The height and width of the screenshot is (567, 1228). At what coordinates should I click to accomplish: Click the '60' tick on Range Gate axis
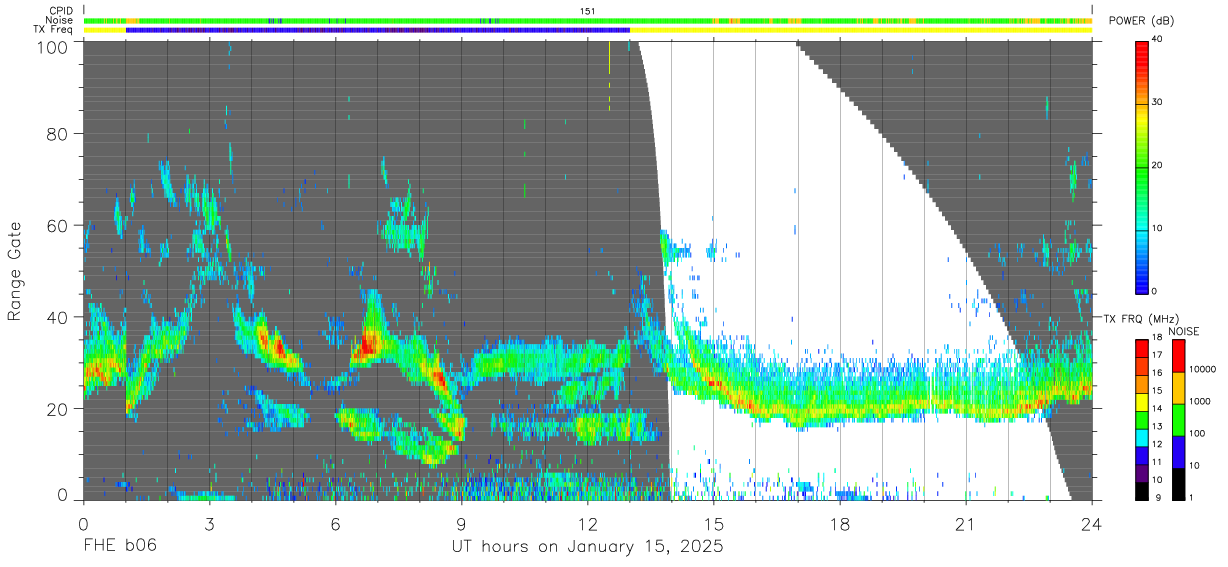58,226
